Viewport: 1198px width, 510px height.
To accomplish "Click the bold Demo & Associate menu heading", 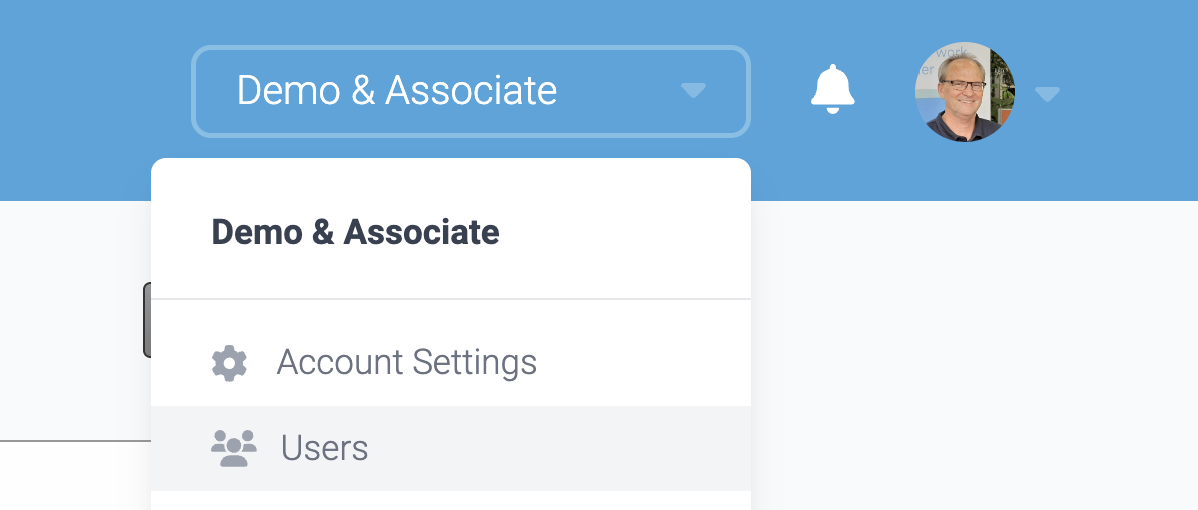I will pyautogui.click(x=355, y=232).
